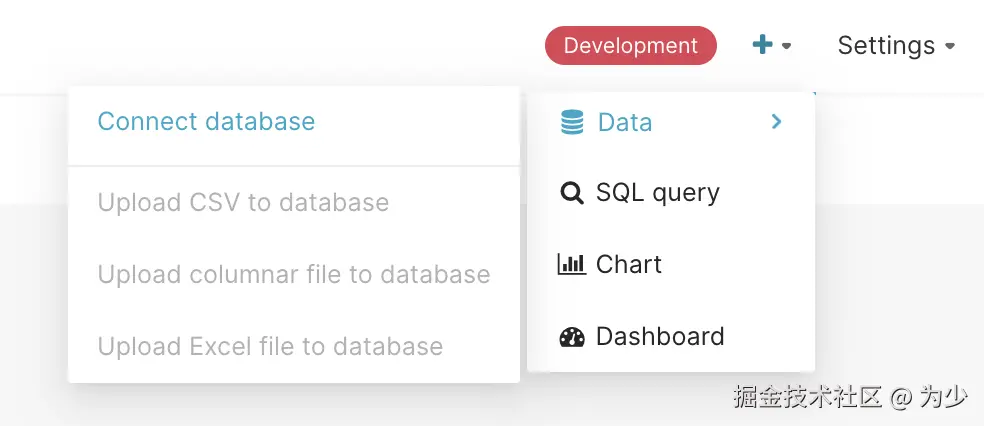Image resolution: width=984 pixels, height=426 pixels.
Task: Expand the caret next to the plus icon
Action: coord(787,46)
